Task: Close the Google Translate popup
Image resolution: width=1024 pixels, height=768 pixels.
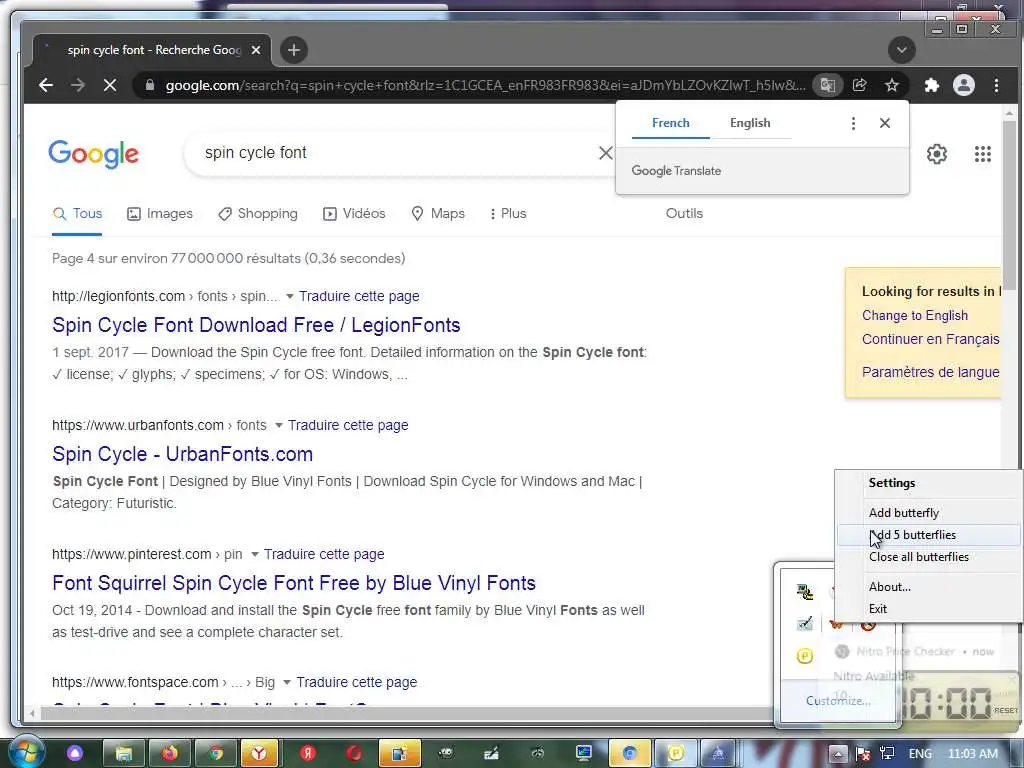Action: click(885, 123)
